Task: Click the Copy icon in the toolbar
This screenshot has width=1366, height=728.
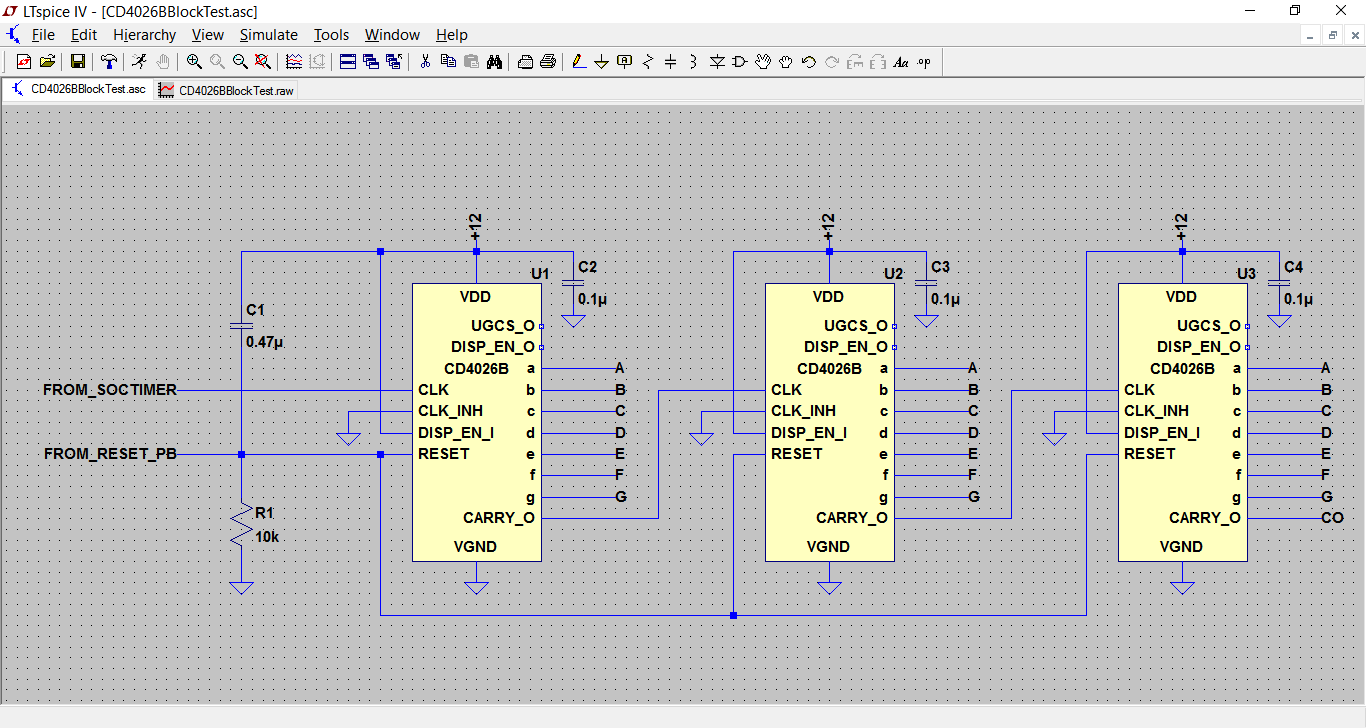Action: point(448,62)
